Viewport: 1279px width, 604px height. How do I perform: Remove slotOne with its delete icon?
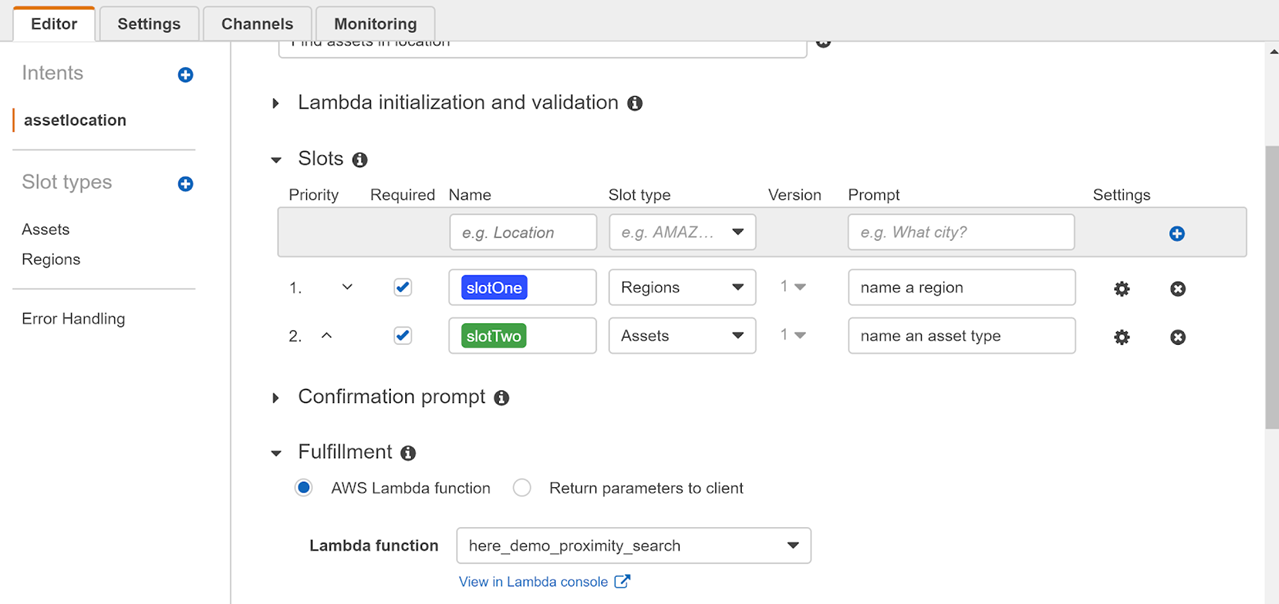pos(1178,289)
